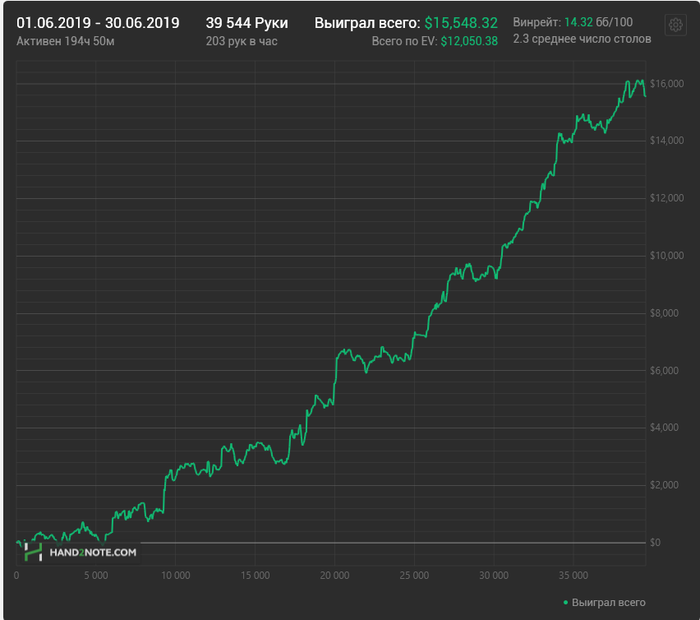Click the EV total value $12,050.38
Image resolution: width=700 pixels, height=620 pixels.
coord(469,41)
